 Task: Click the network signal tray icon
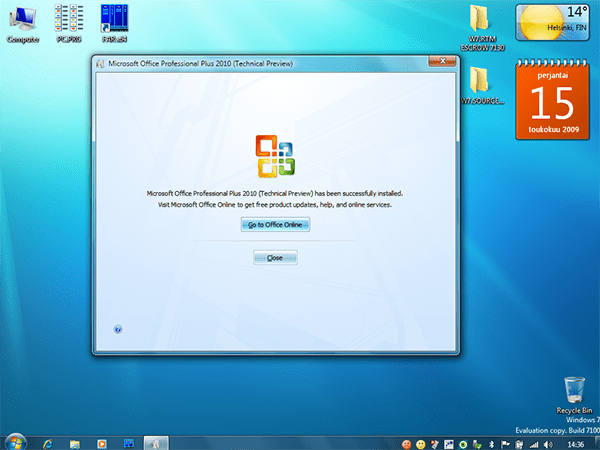(x=534, y=444)
